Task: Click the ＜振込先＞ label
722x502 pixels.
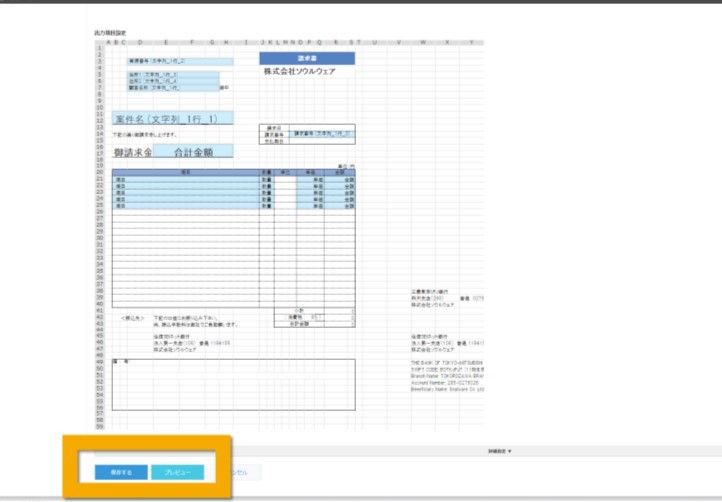Action: 133,318
